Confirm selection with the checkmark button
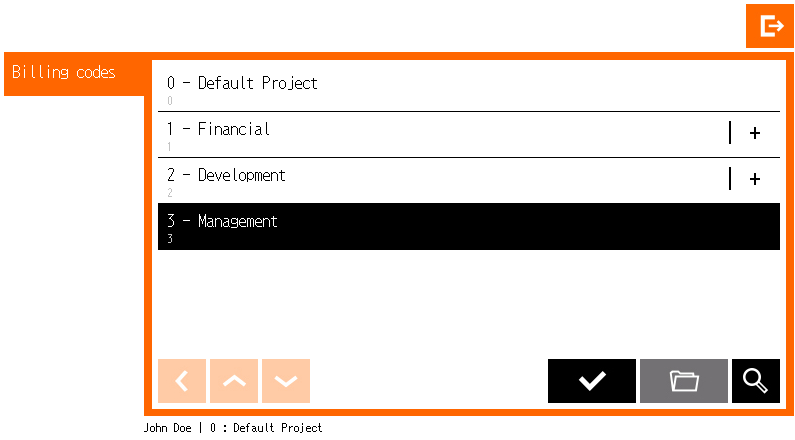 (x=591, y=381)
